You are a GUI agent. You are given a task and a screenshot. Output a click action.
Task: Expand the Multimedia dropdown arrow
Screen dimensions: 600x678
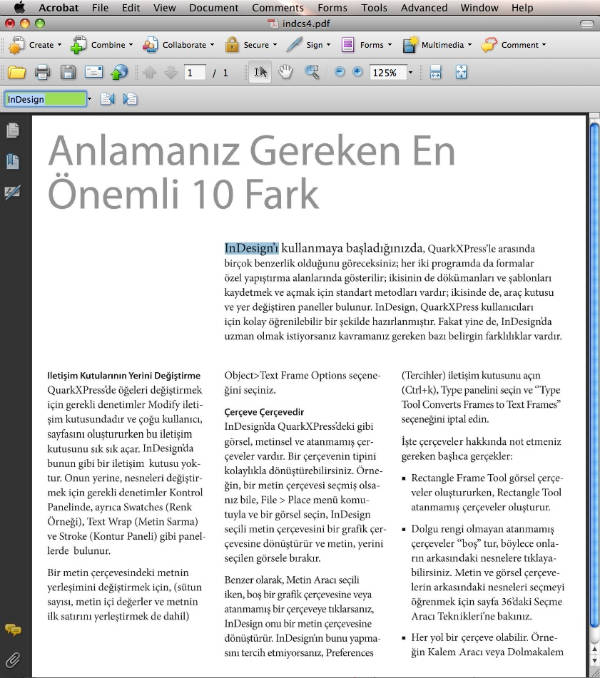[x=470, y=45]
